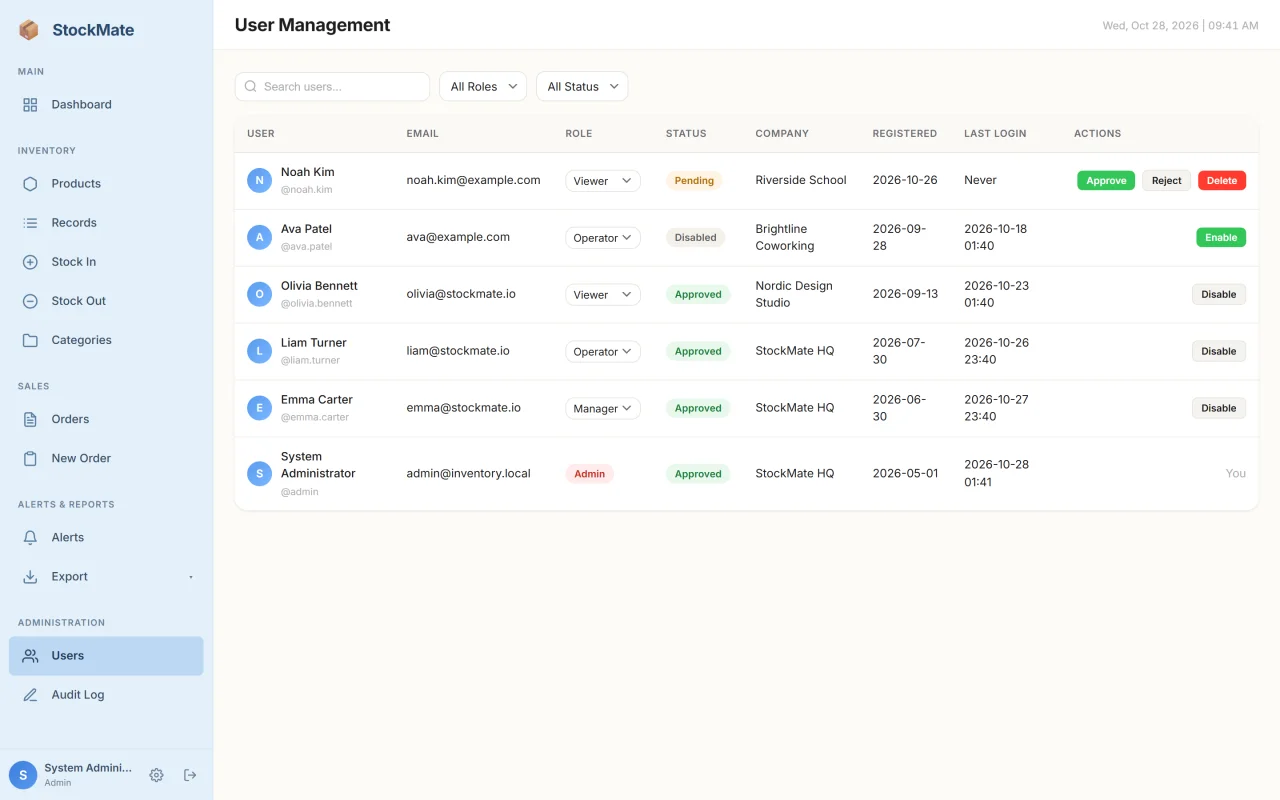Open the Alerts menu item
The image size is (1280, 800).
pos(106,537)
